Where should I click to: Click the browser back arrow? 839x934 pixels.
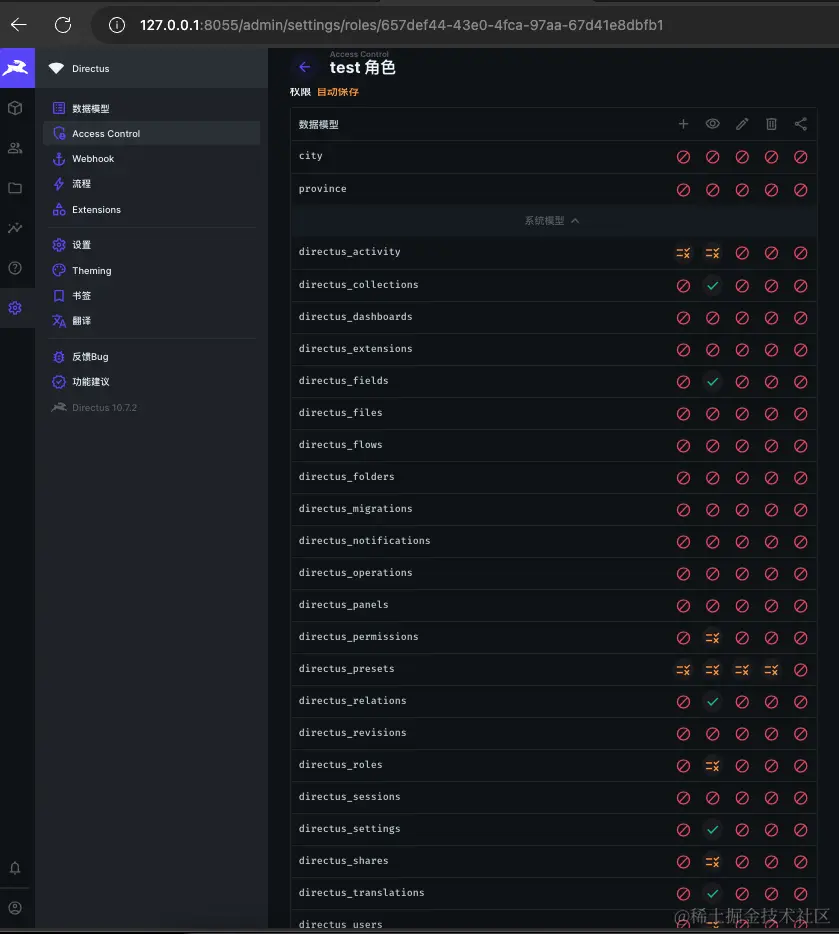19,24
